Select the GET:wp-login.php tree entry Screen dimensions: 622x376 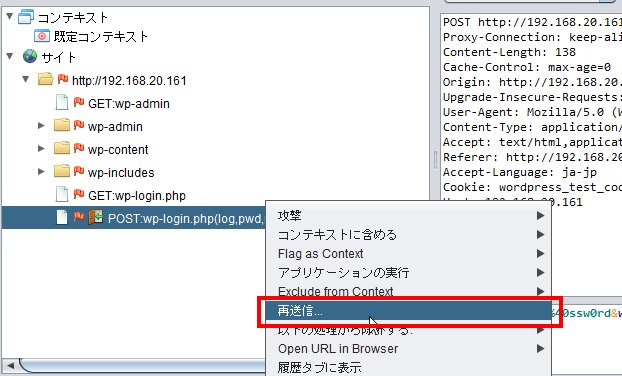[x=137, y=196]
